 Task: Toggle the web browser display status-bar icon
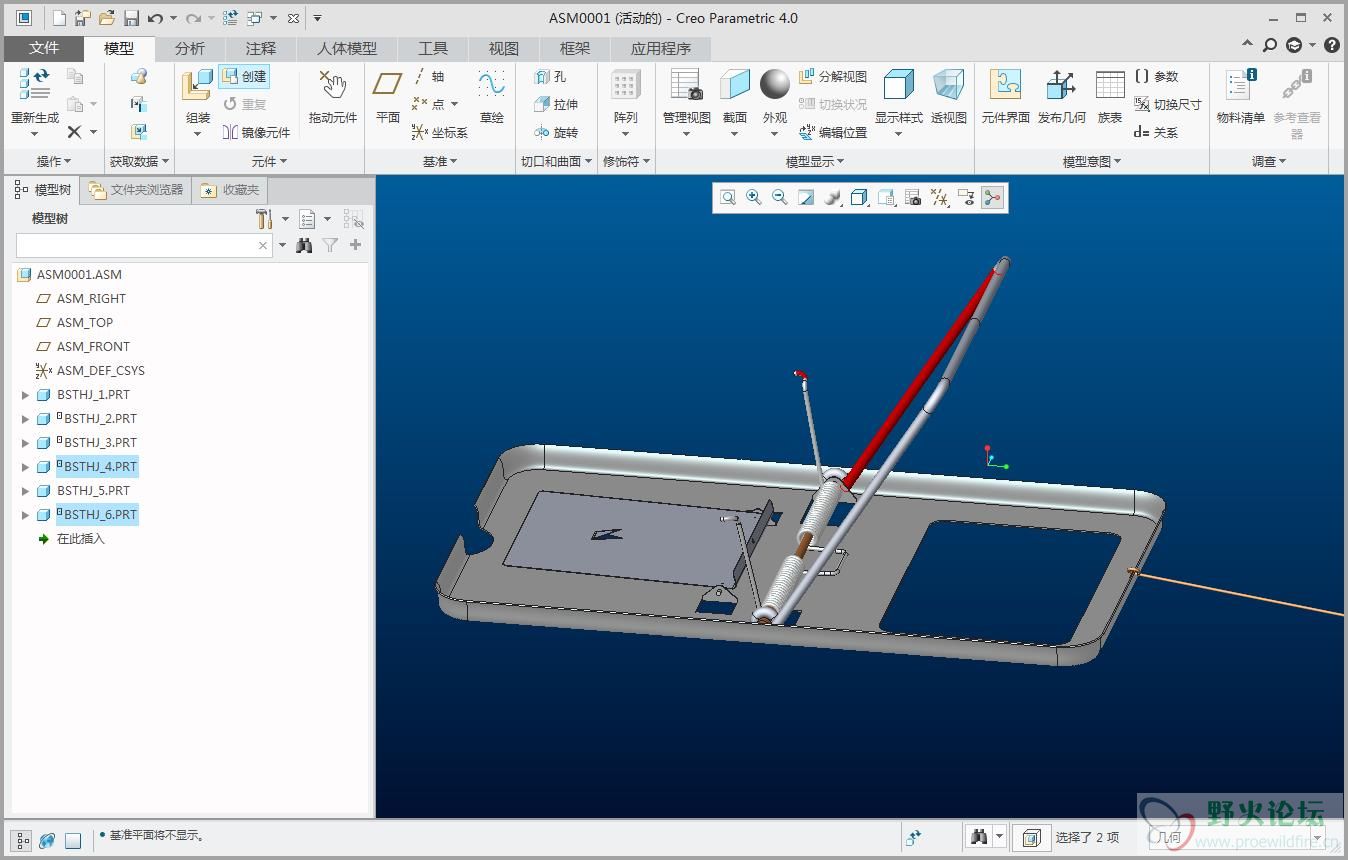click(47, 841)
